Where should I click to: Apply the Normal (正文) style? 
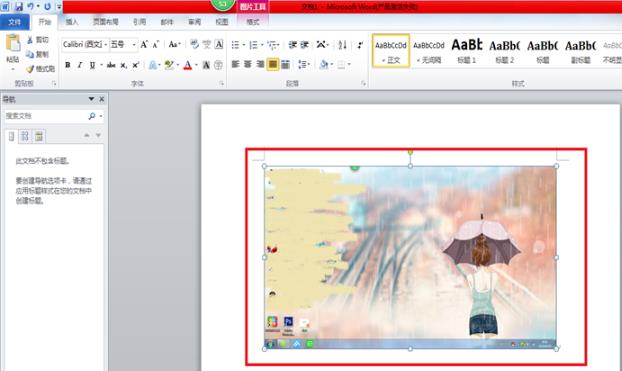391,51
